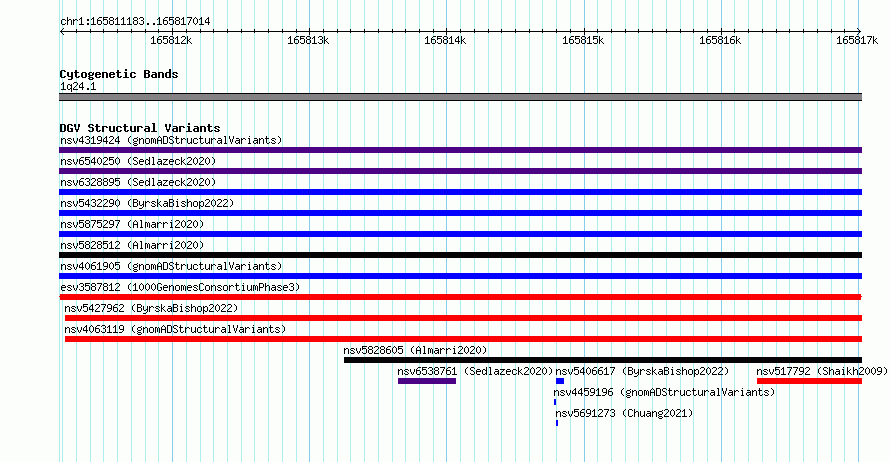This screenshot has width=890, height=462.
Task: Click the red bar under nsv4063119
Action: pyautogui.click(x=463, y=339)
